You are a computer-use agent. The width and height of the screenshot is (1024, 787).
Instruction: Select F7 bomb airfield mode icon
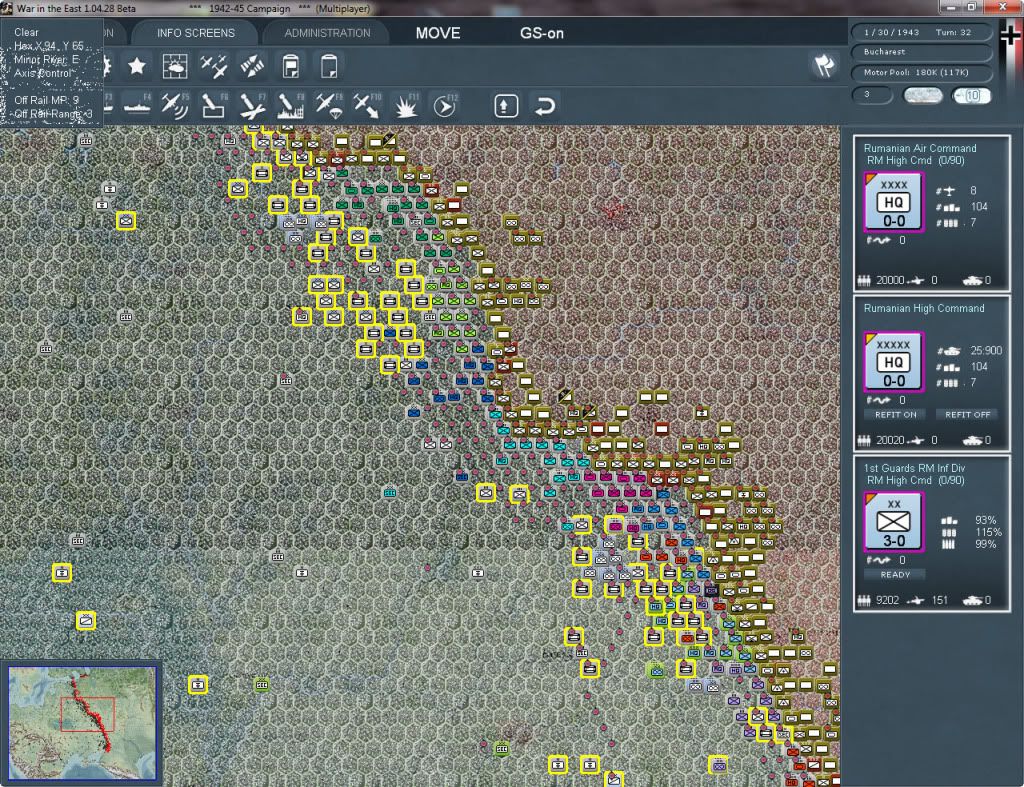tap(252, 106)
